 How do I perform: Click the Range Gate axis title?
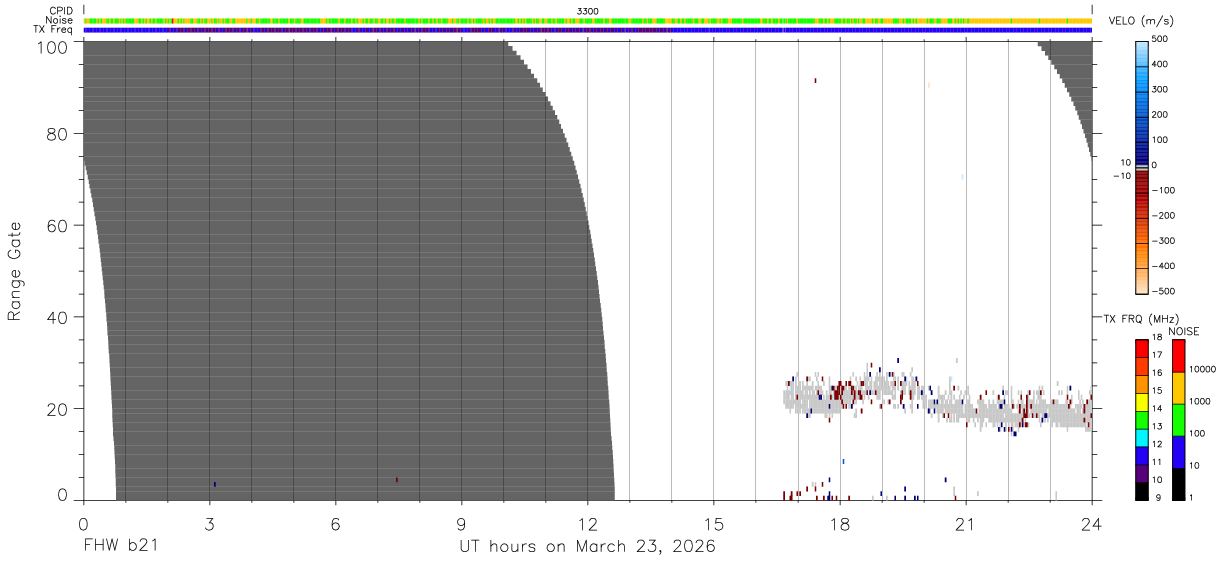pyautogui.click(x=15, y=271)
